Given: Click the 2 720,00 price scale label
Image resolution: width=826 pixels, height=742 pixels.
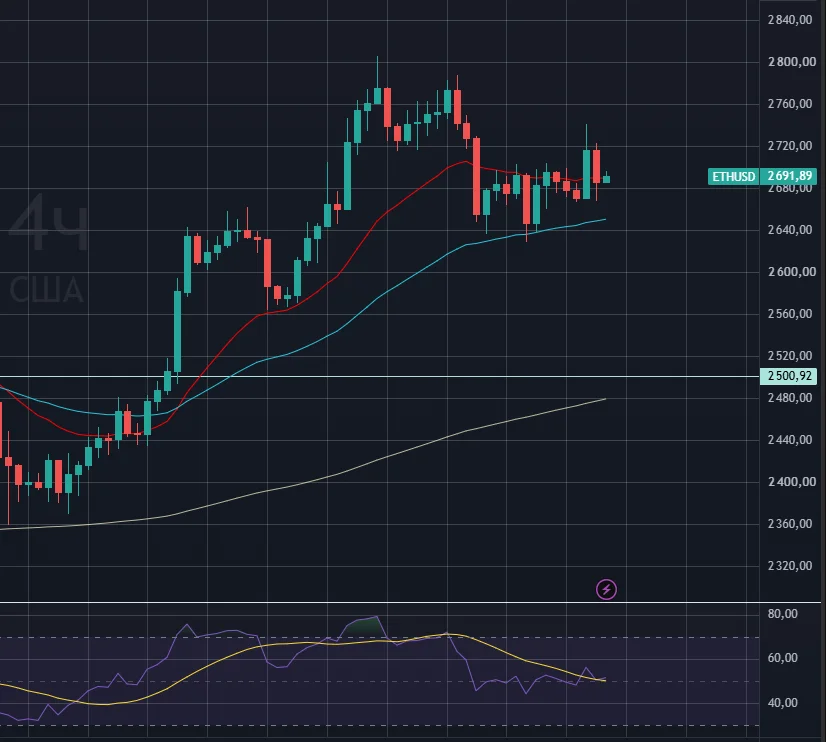Looking at the screenshot, I should [x=790, y=146].
